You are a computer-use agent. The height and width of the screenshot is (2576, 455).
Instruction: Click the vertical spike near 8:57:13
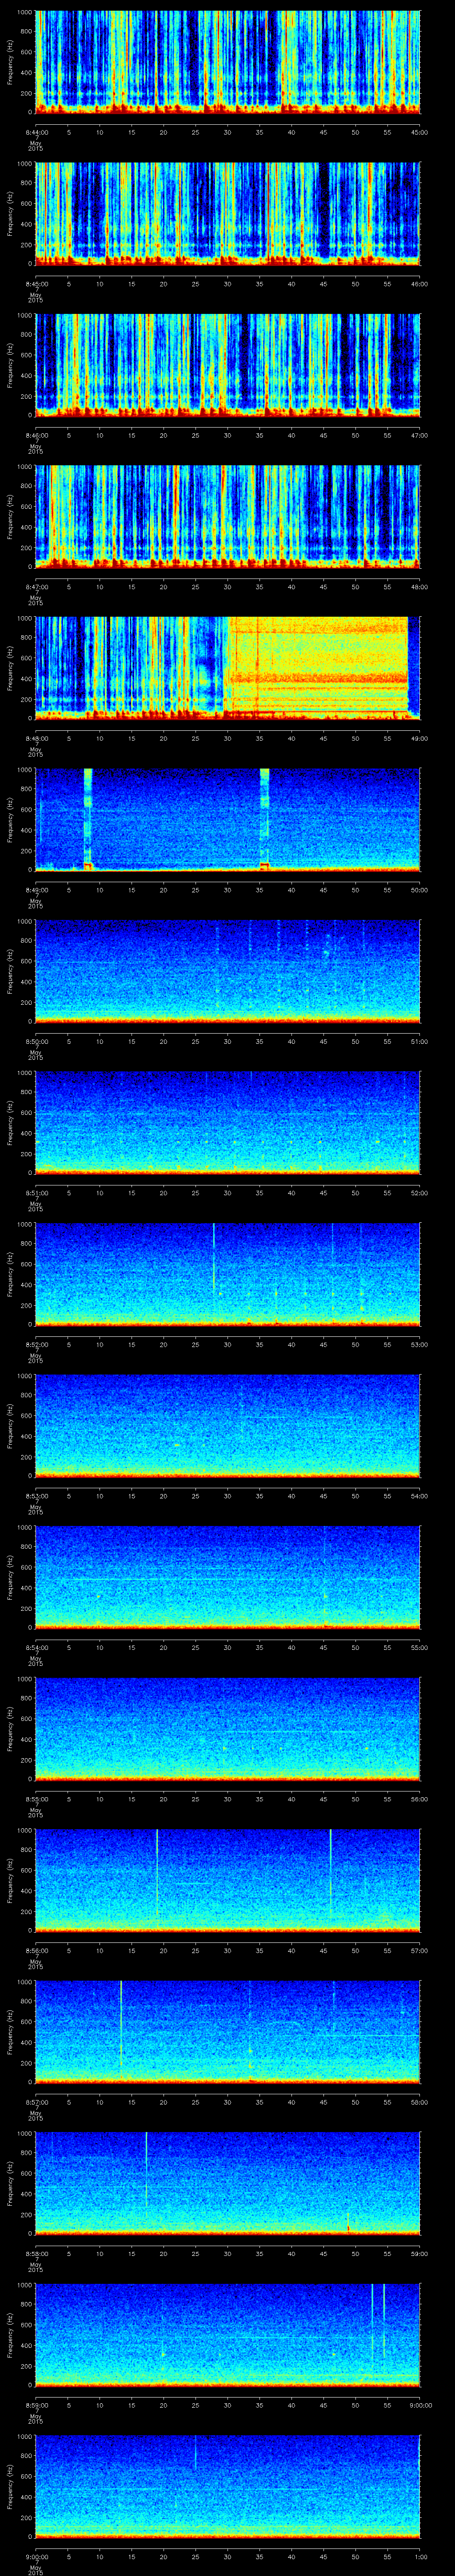coord(121,2022)
